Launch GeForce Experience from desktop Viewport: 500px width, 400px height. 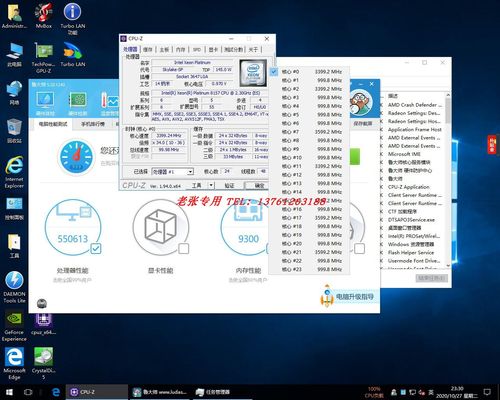pos(14,326)
